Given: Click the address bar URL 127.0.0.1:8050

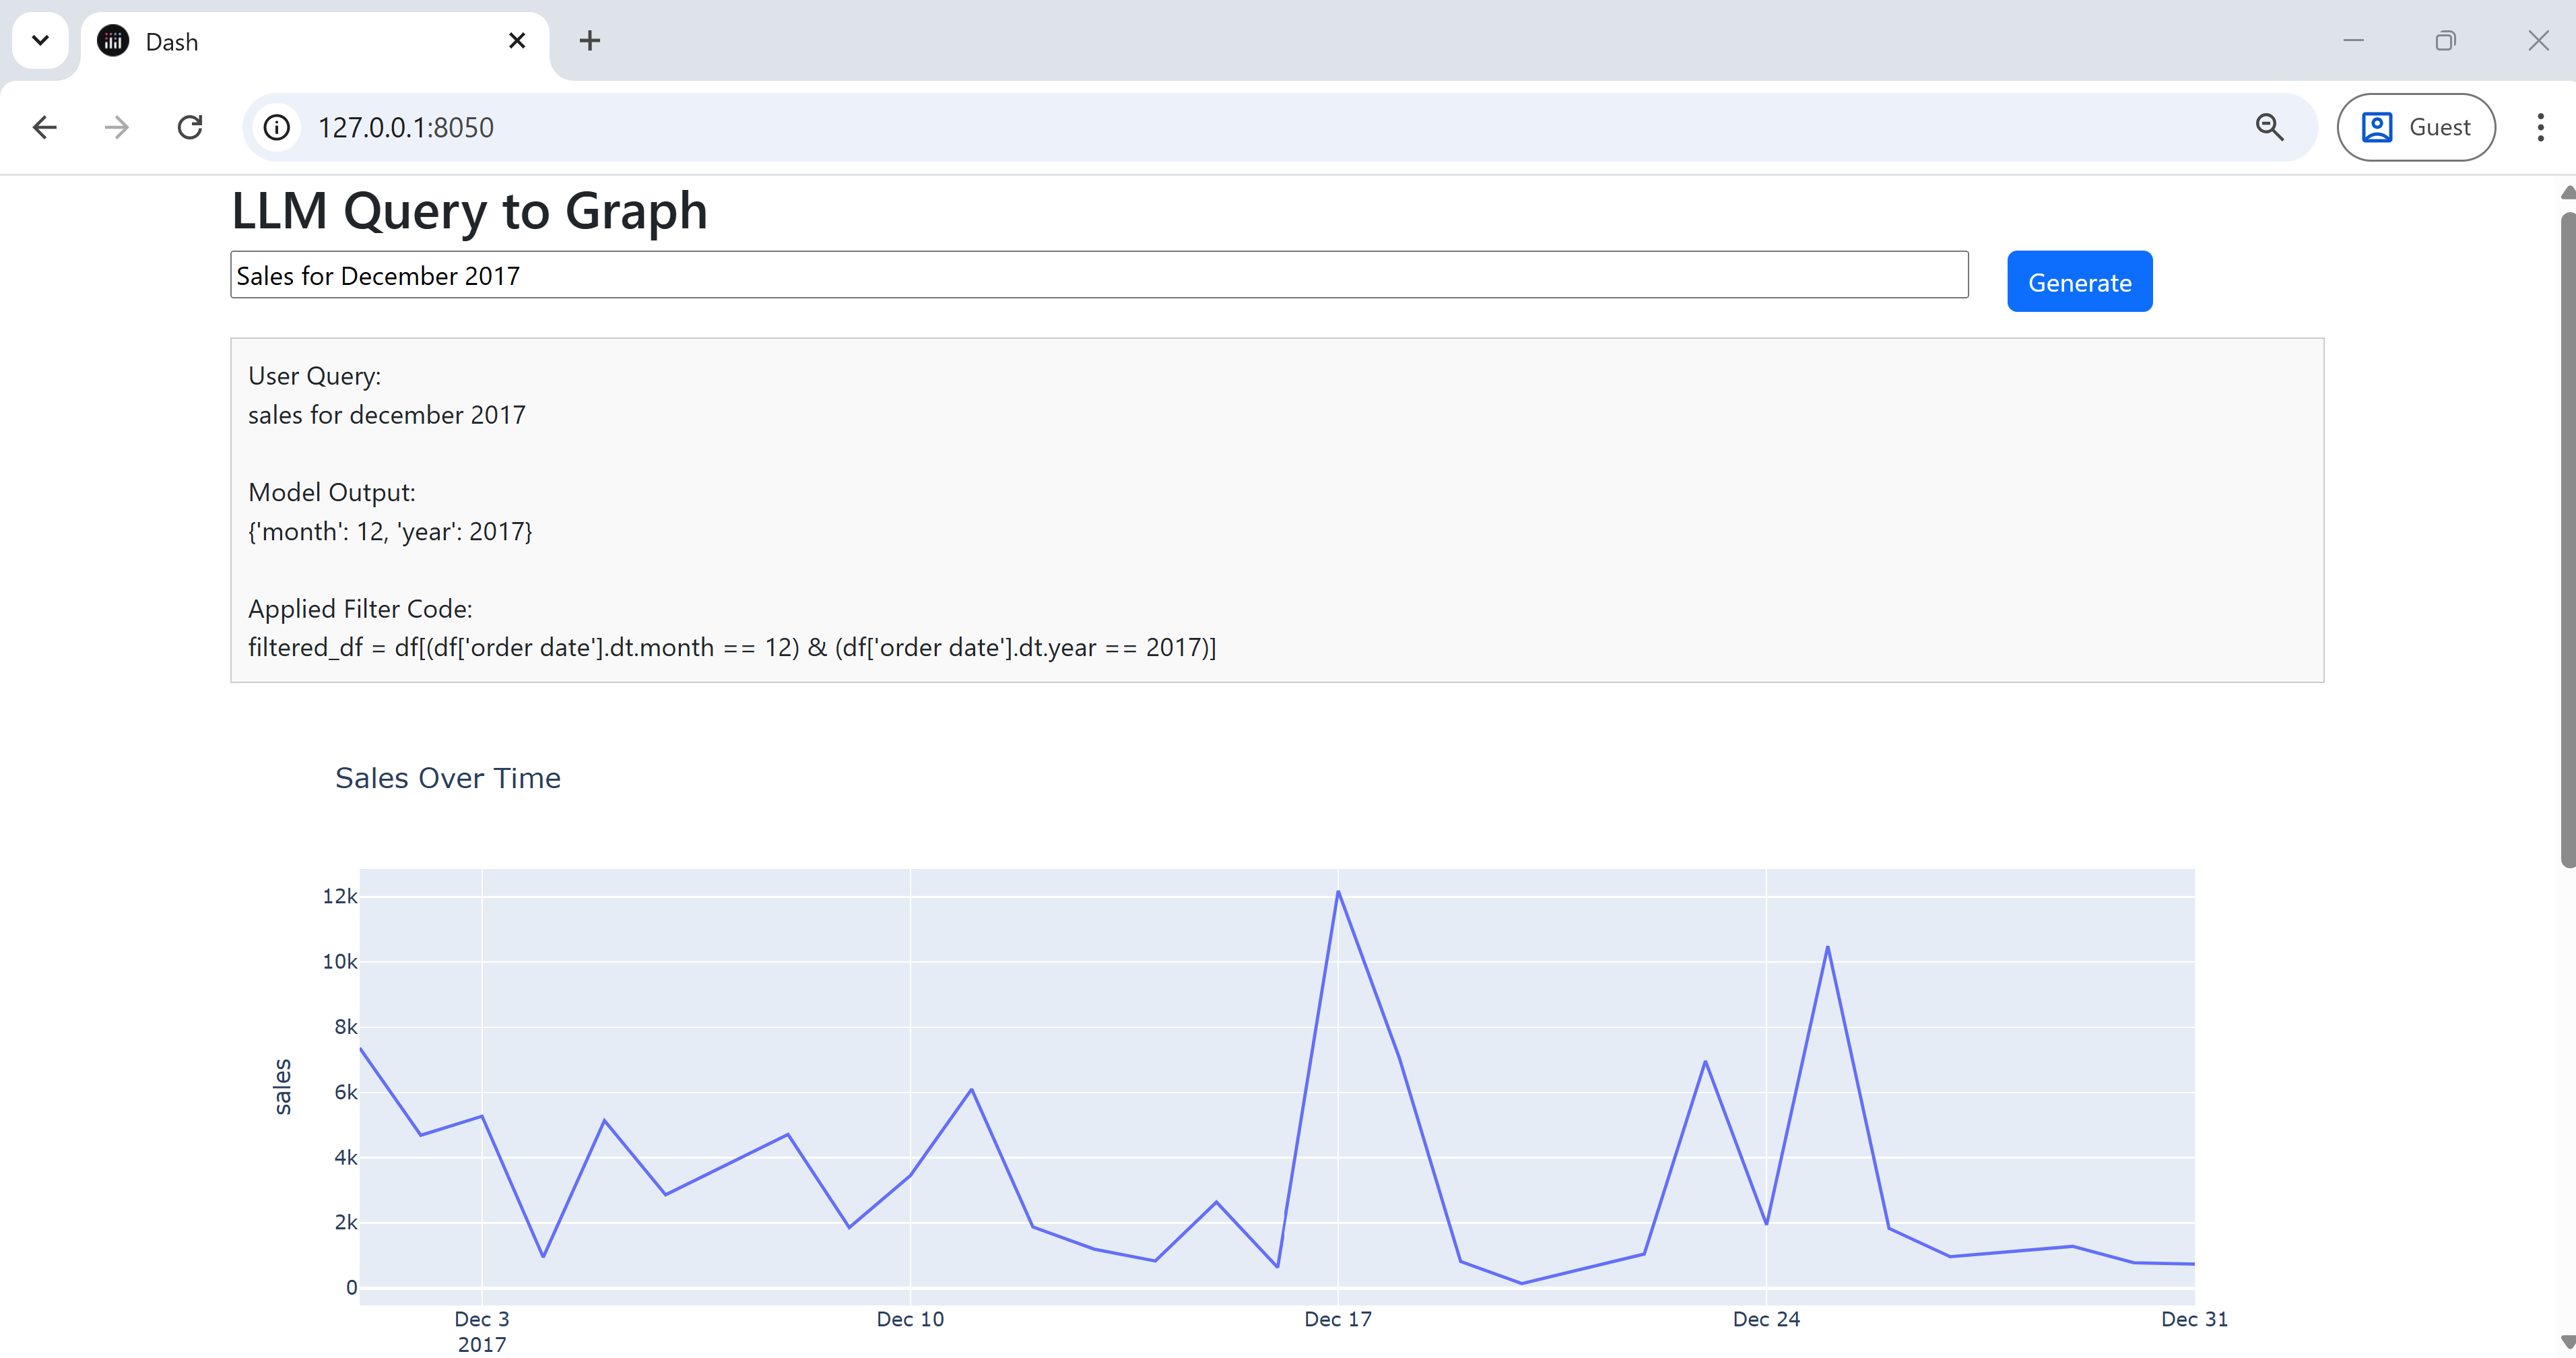Looking at the screenshot, I should tap(405, 128).
